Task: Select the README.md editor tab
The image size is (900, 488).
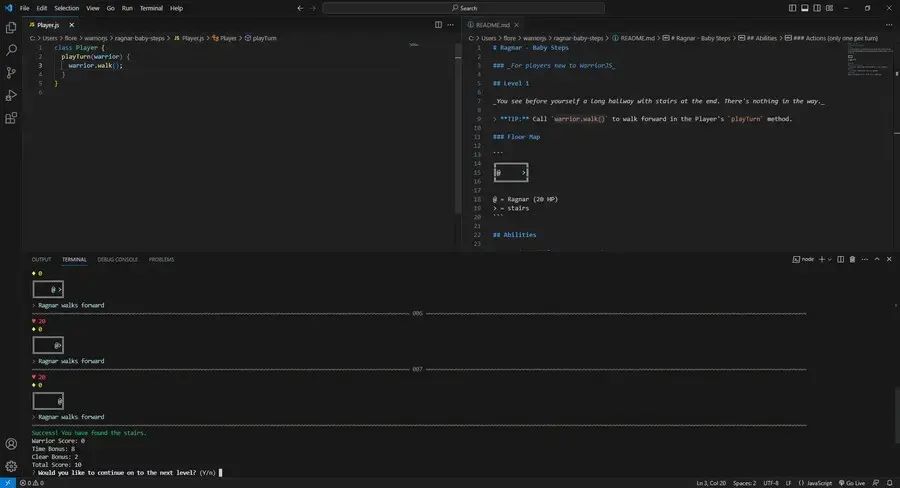Action: 492,25
